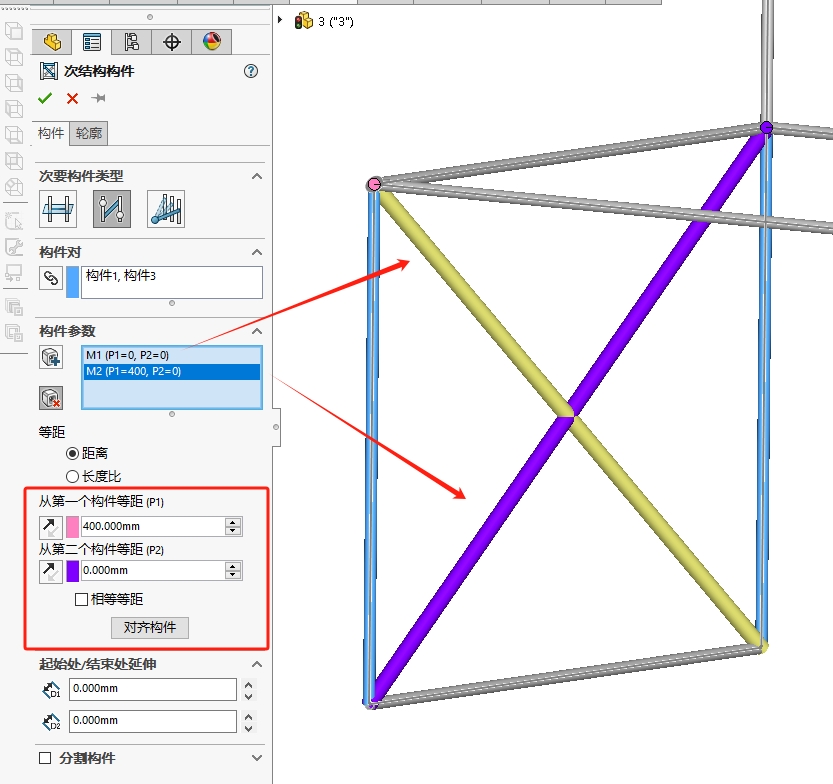Enable the 相等等距 checkbox

[81, 600]
